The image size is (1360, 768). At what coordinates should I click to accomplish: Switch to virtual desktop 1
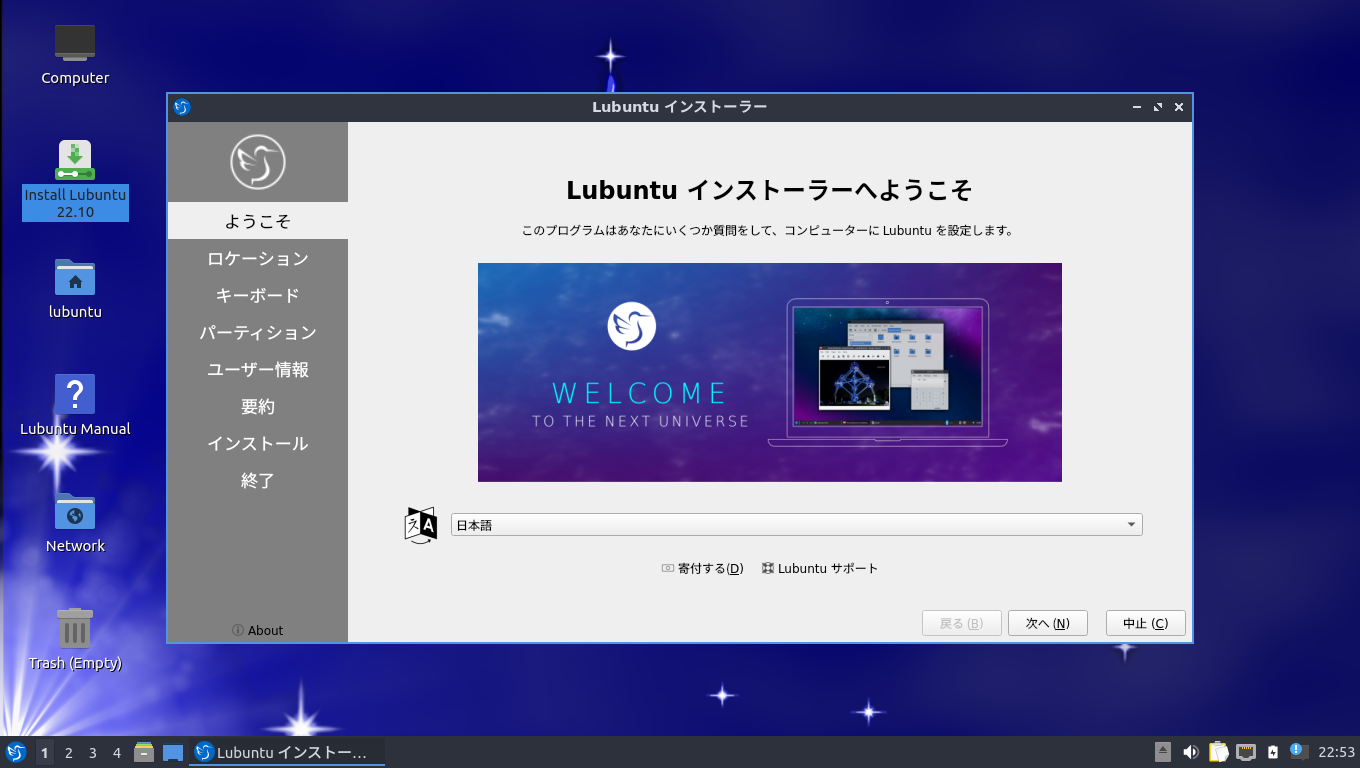[44, 753]
